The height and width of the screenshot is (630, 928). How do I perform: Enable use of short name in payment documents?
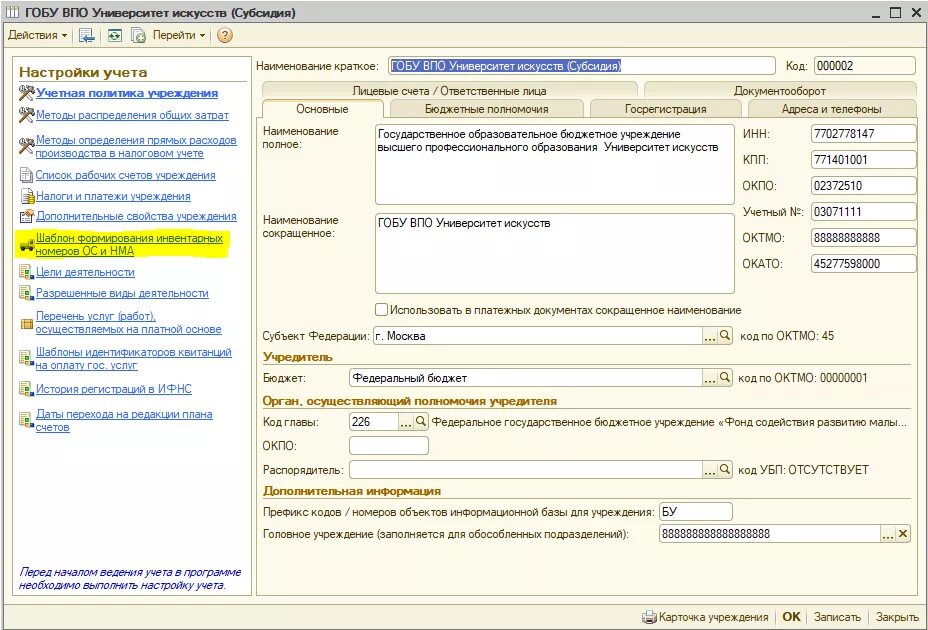click(x=382, y=310)
